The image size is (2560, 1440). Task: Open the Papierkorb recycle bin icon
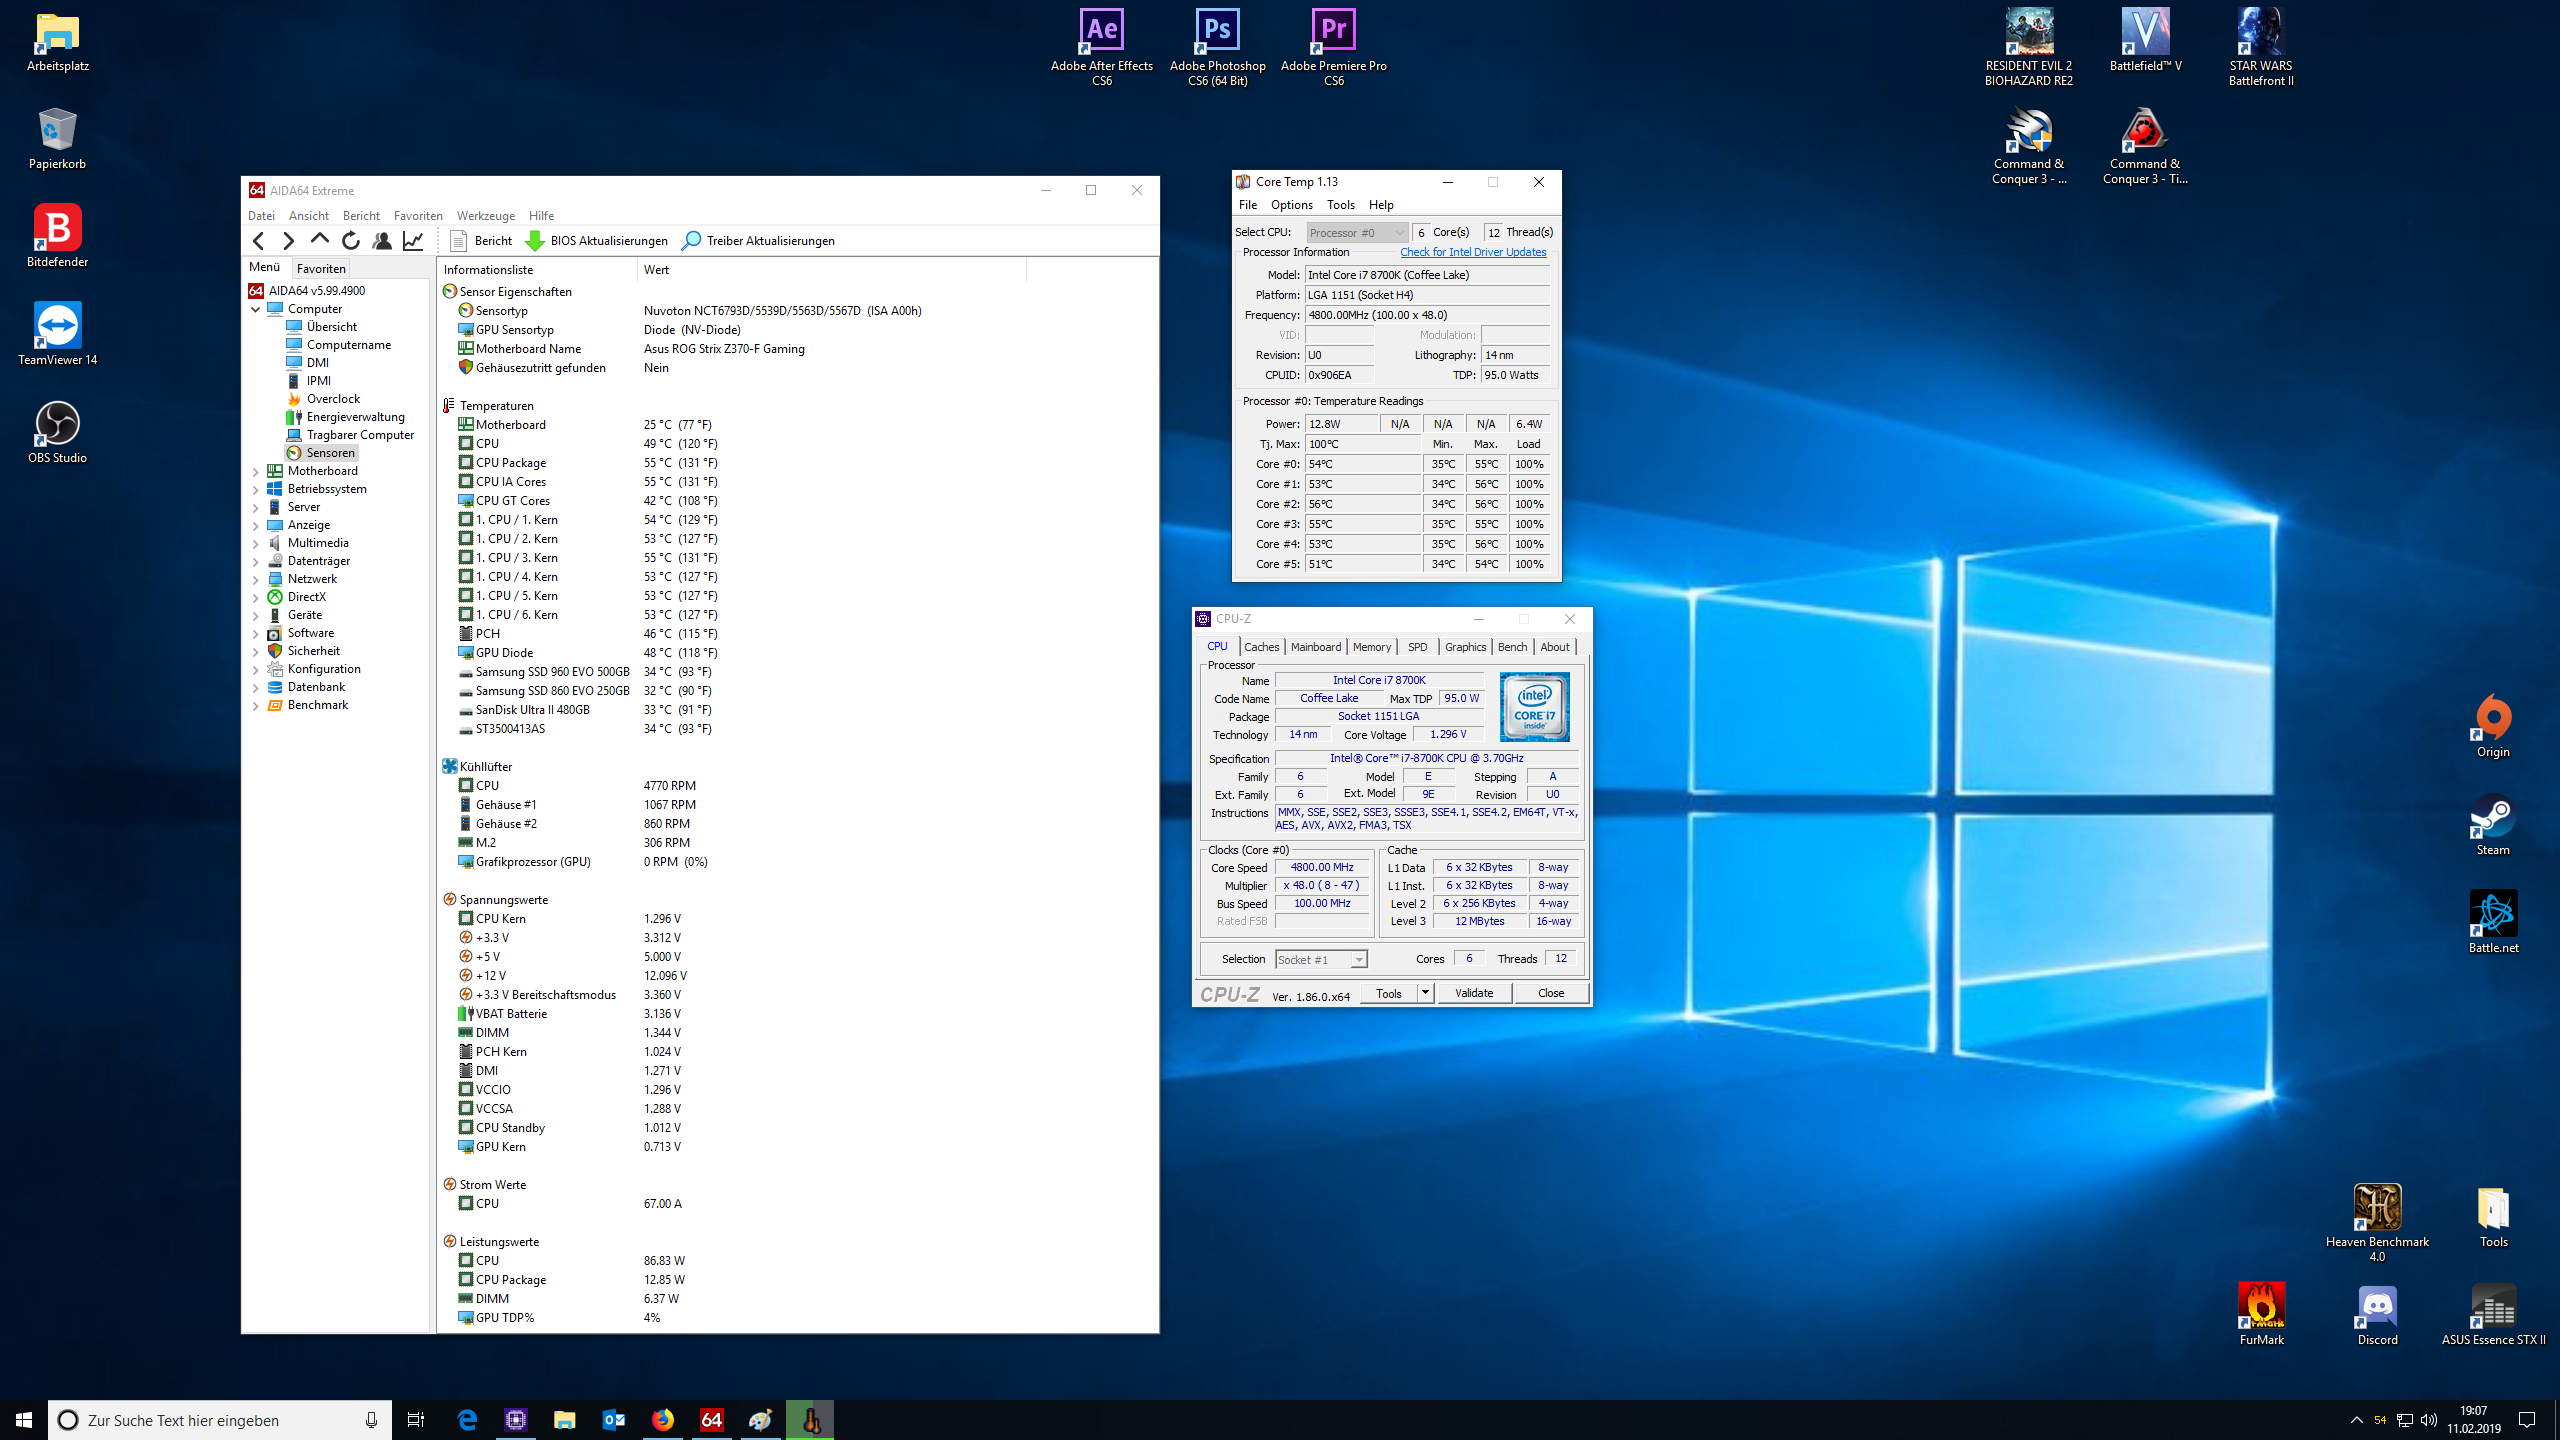[x=57, y=138]
